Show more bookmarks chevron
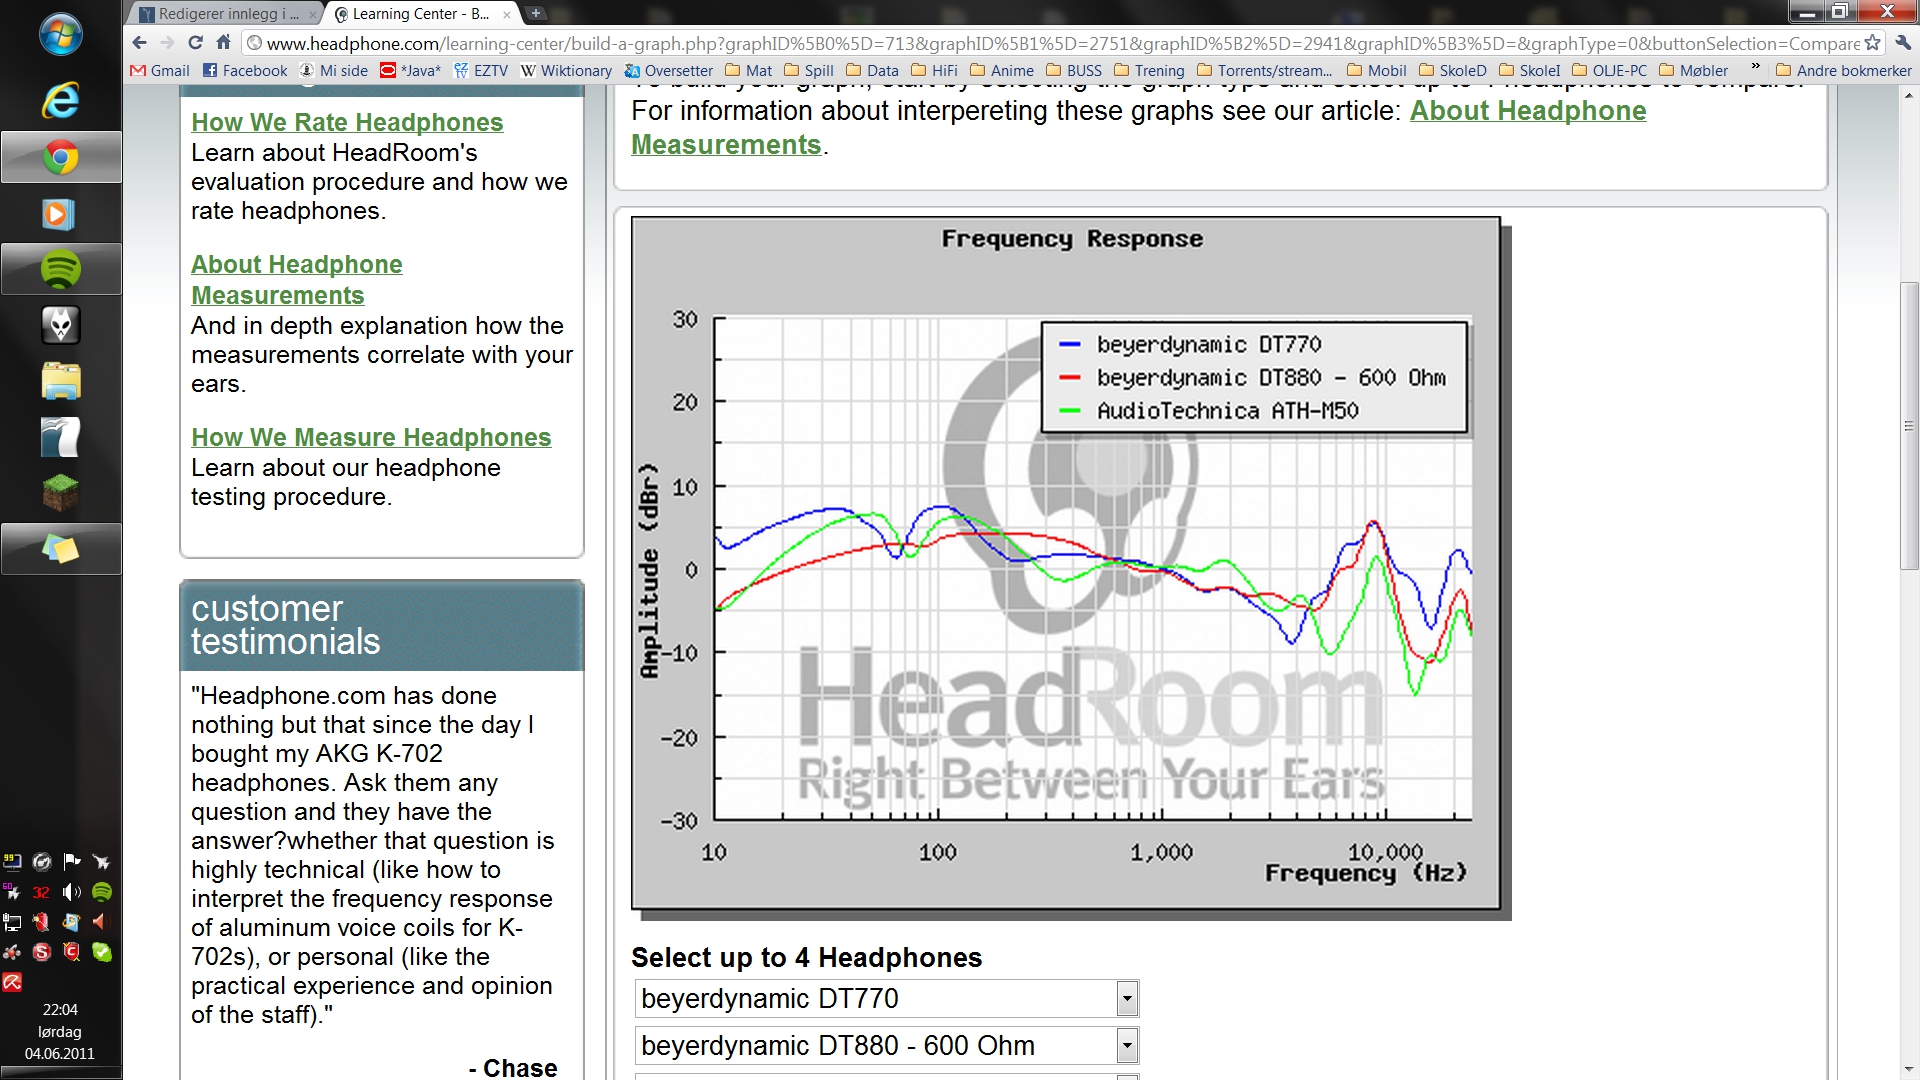 coord(1755,68)
